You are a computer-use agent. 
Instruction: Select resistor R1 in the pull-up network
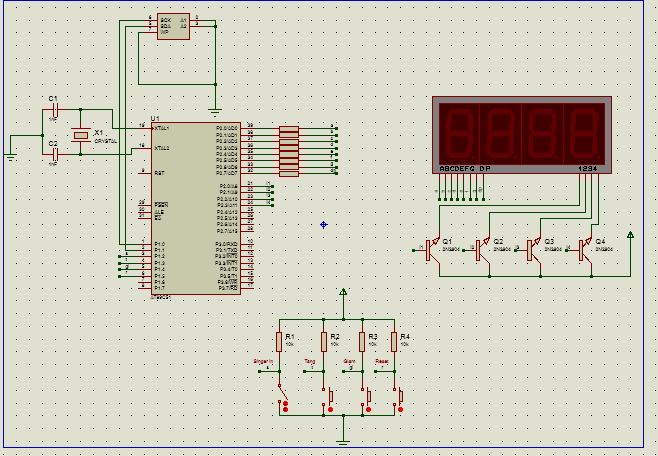(279, 342)
